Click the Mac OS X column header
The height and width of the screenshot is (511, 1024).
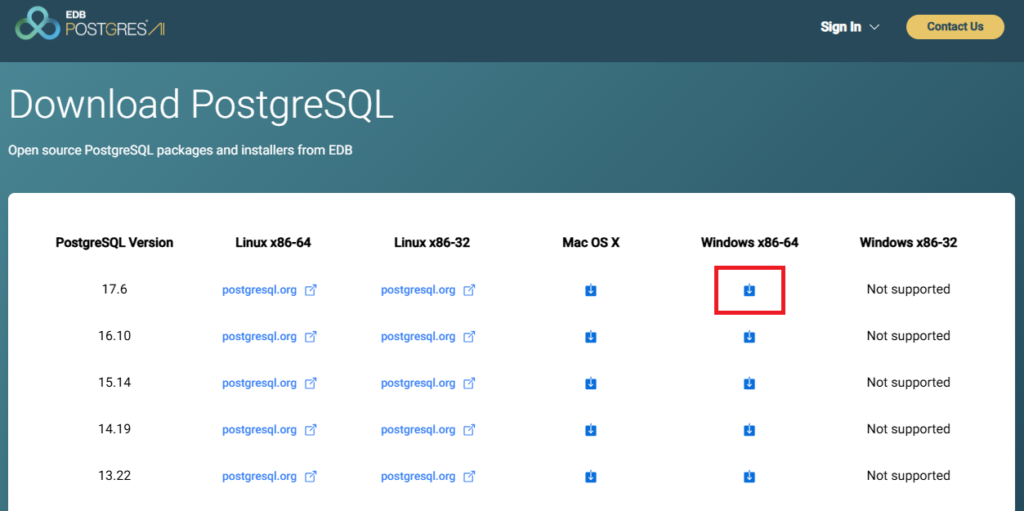click(590, 243)
